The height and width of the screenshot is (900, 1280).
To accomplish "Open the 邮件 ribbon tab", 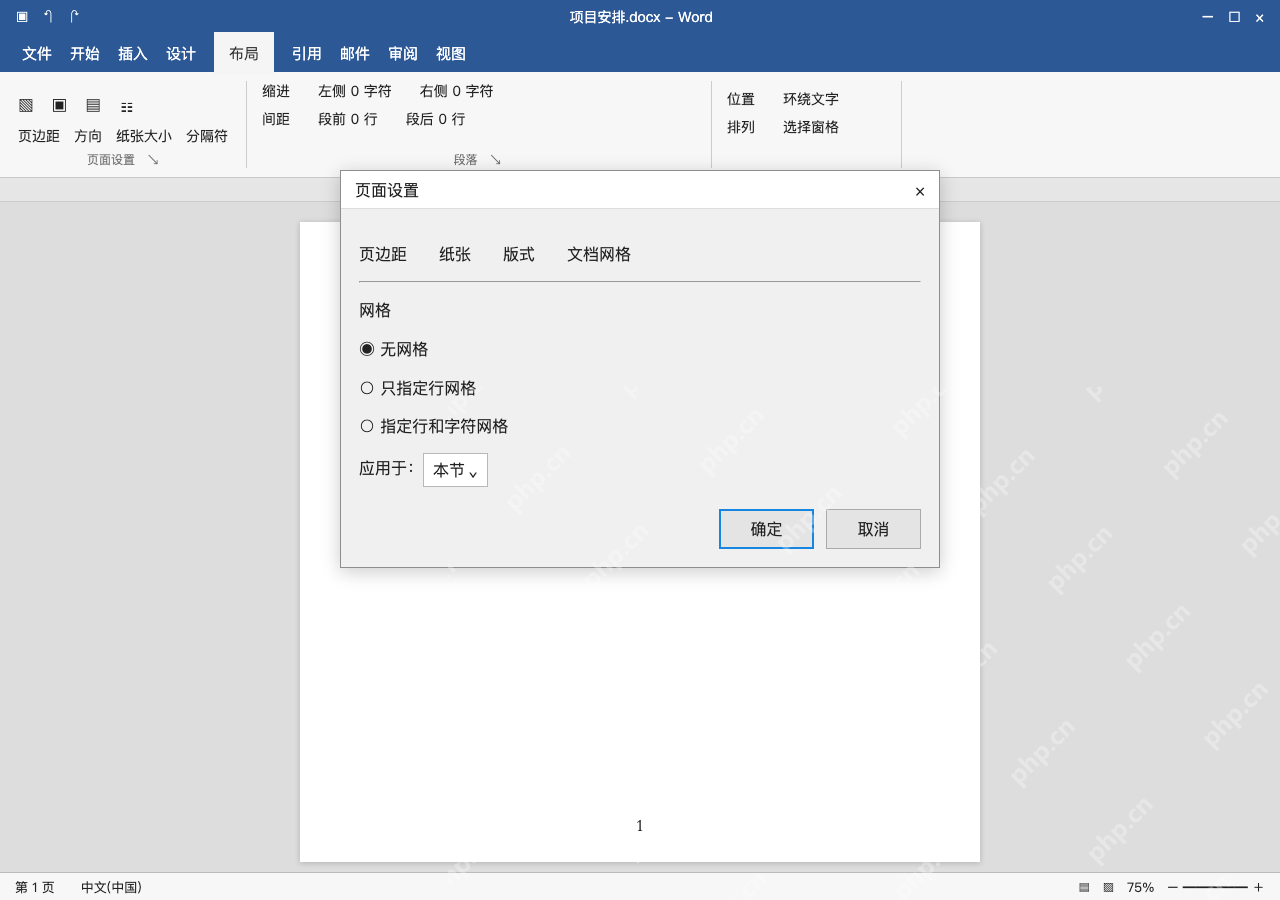I will point(355,54).
